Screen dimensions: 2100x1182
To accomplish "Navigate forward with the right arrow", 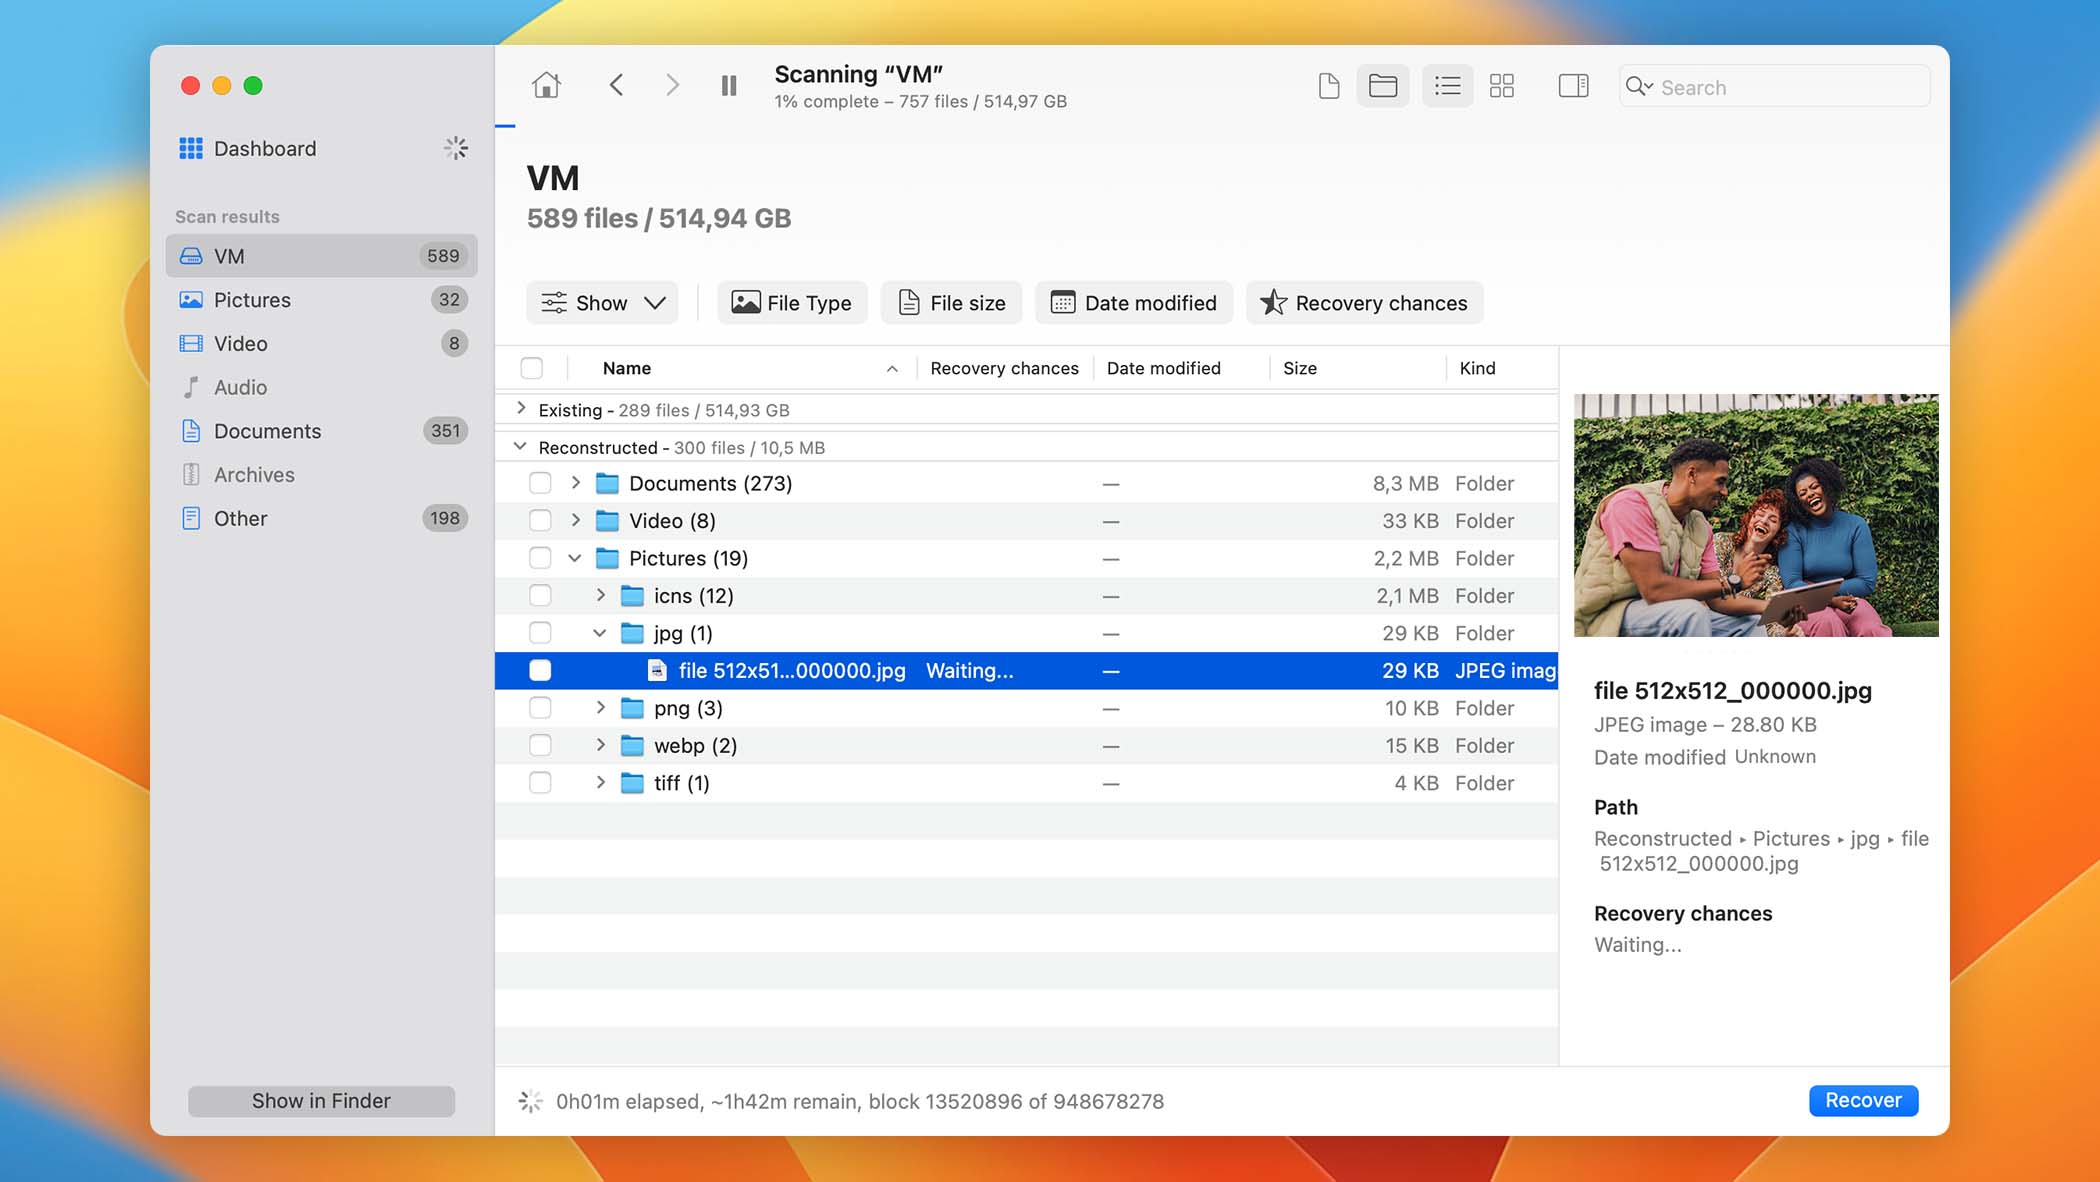I will pyautogui.click(x=672, y=85).
